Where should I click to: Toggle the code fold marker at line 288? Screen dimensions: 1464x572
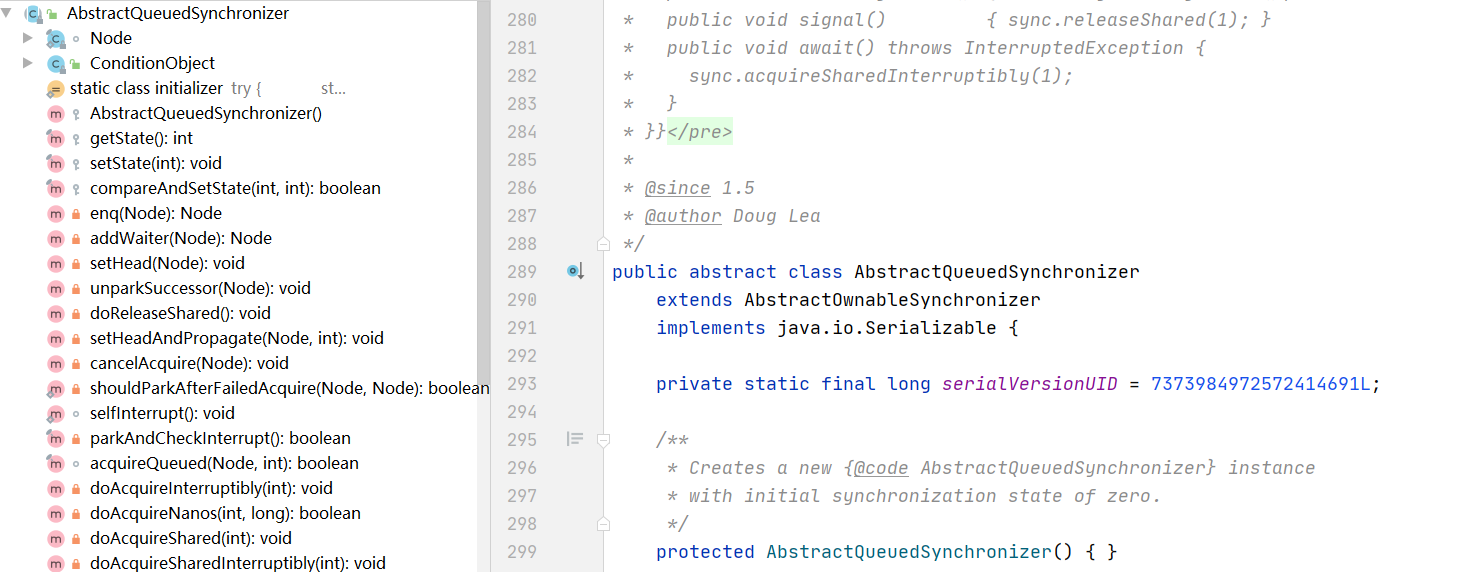603,244
